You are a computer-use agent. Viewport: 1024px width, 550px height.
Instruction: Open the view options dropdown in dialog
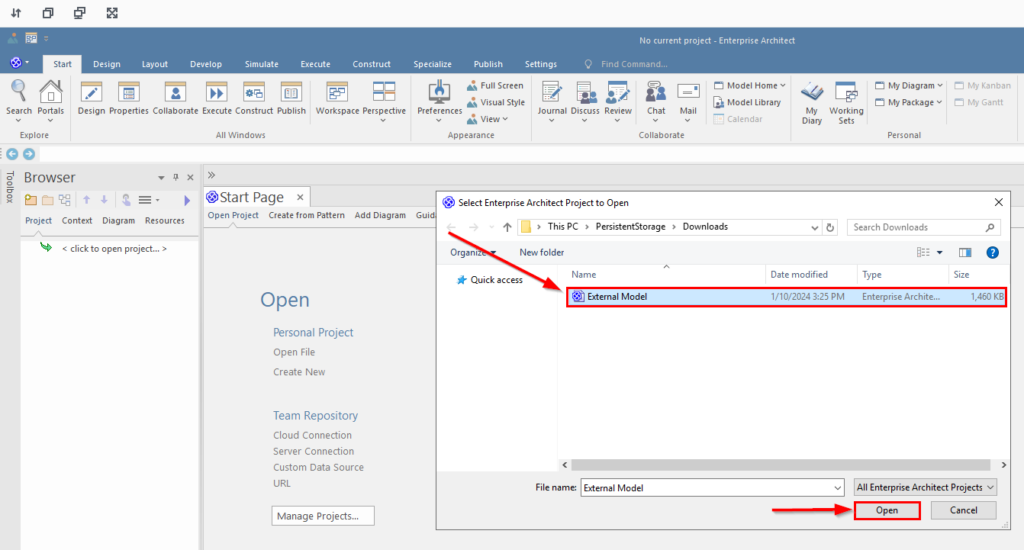[x=939, y=253]
